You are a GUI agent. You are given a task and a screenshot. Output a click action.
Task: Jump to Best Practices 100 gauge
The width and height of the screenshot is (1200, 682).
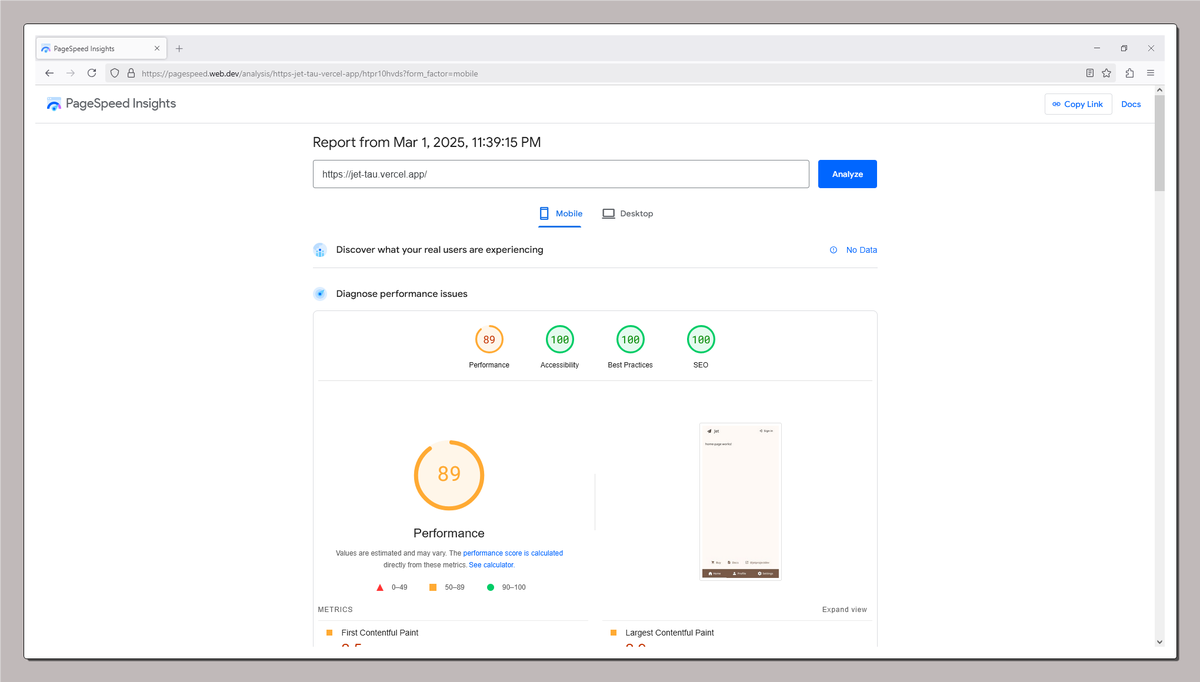(x=630, y=340)
